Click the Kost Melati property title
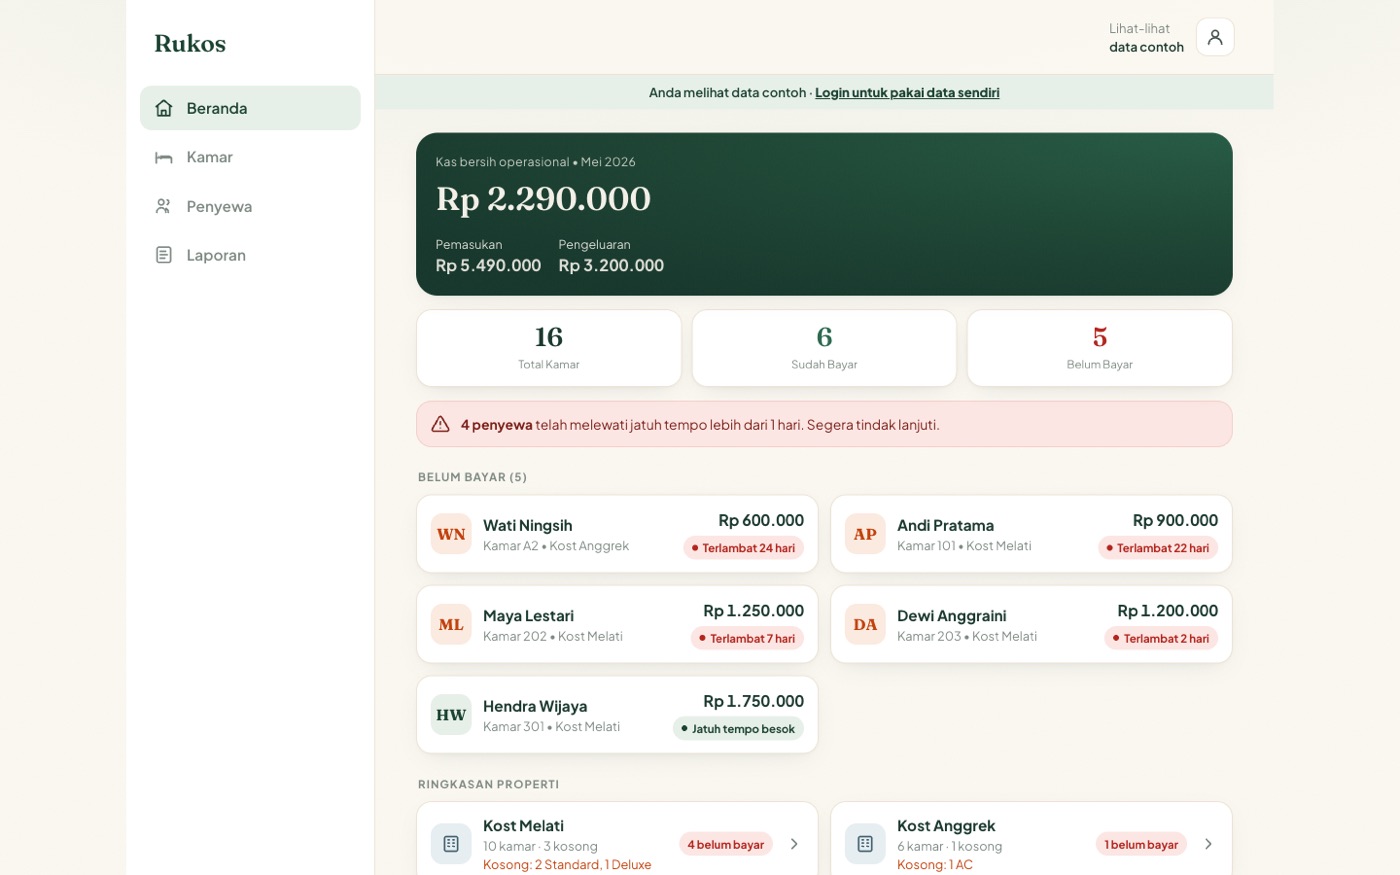 pyautogui.click(x=523, y=826)
